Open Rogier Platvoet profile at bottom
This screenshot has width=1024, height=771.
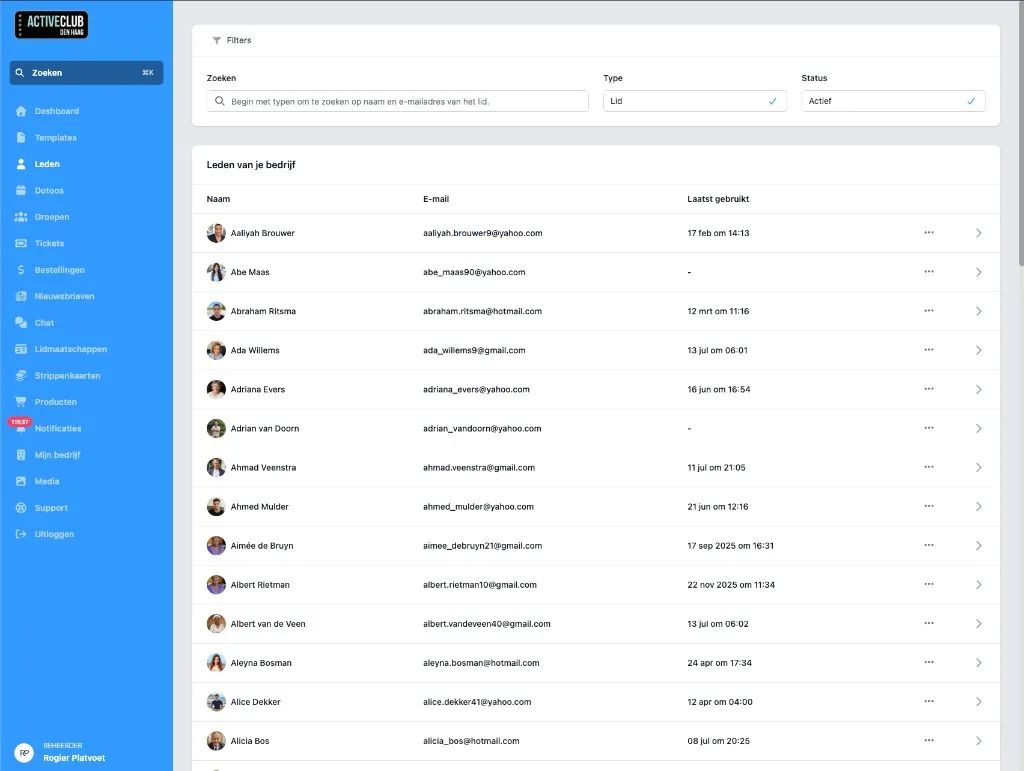(61, 752)
